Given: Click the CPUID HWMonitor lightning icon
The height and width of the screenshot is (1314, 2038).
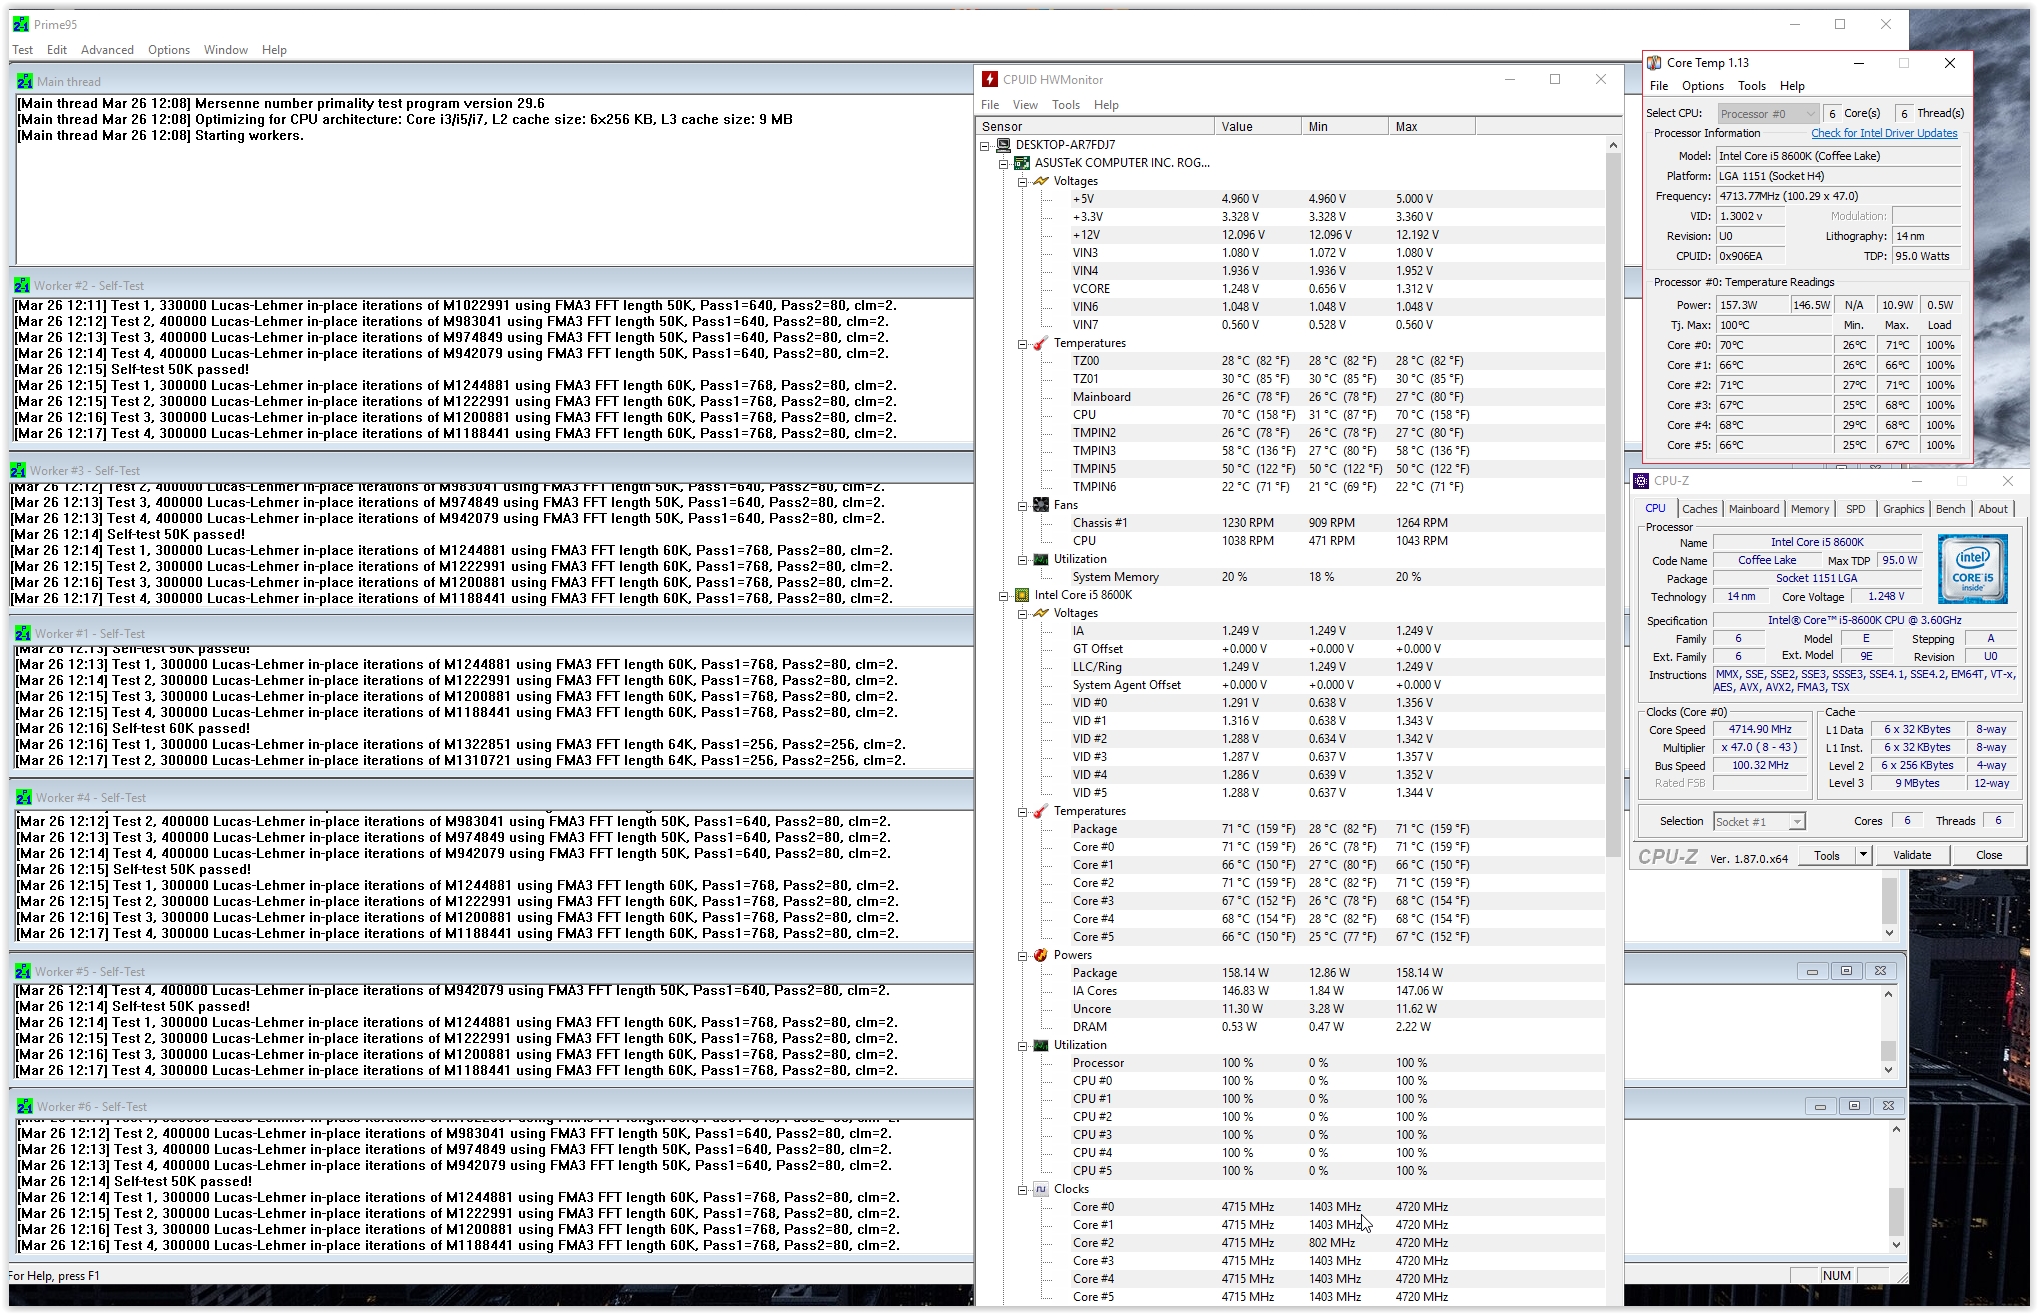Looking at the screenshot, I should click(x=990, y=80).
